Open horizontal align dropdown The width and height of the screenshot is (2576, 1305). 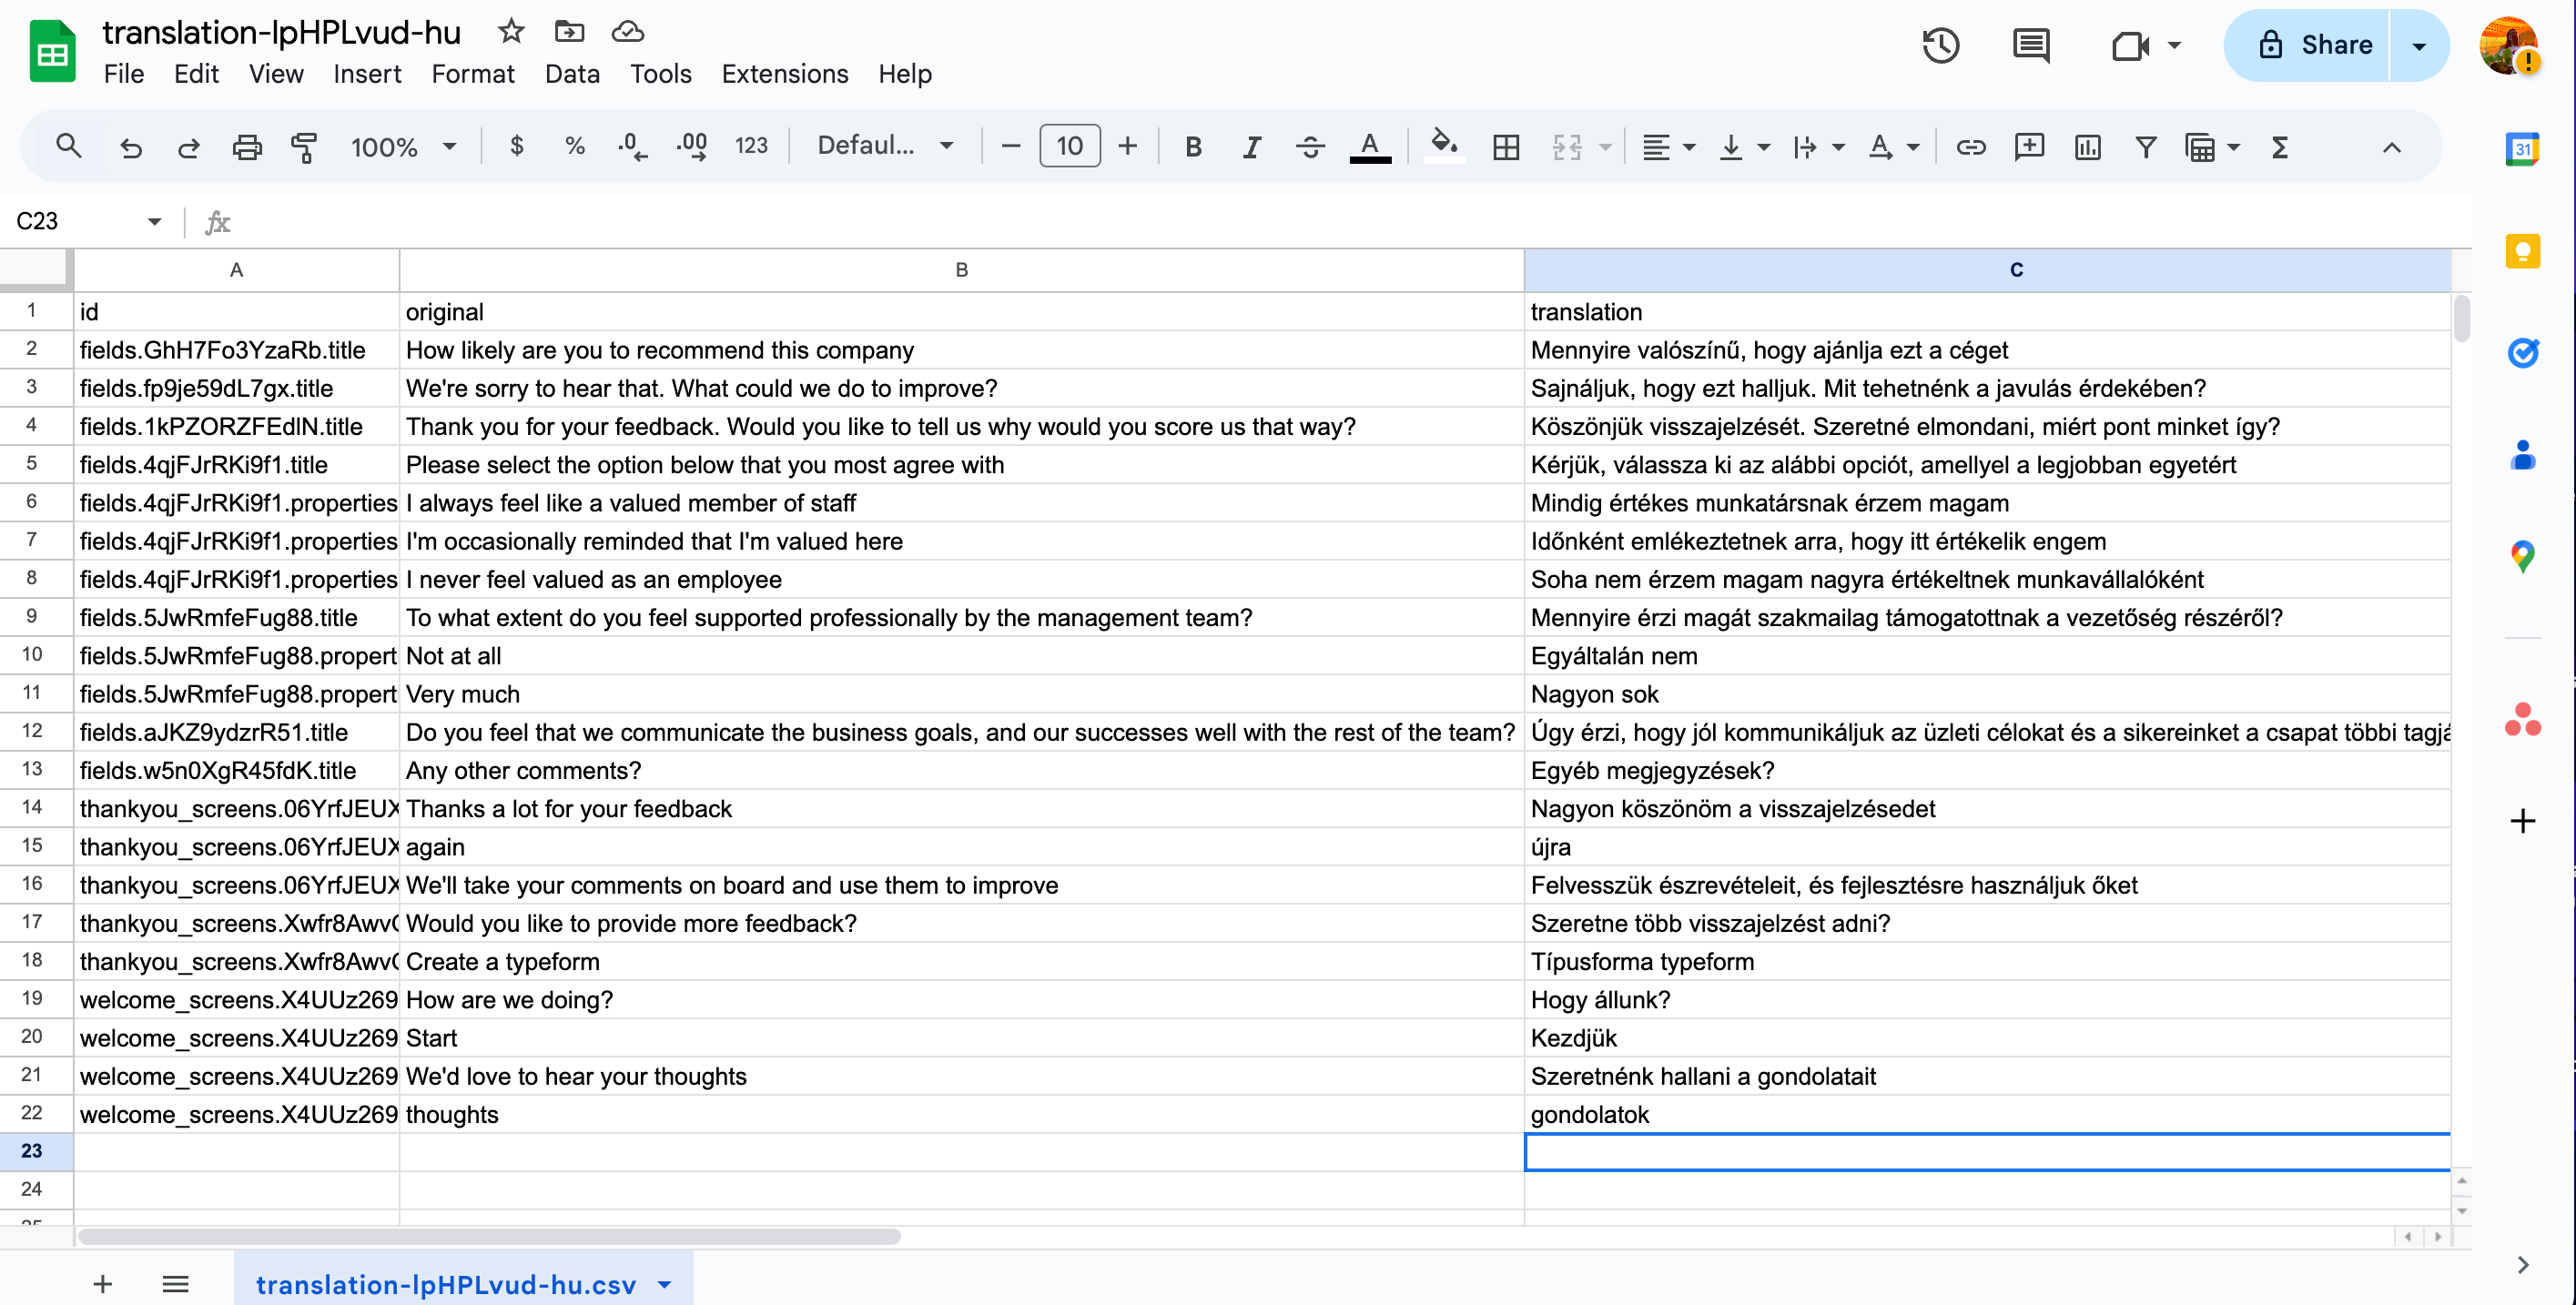pos(1669,147)
